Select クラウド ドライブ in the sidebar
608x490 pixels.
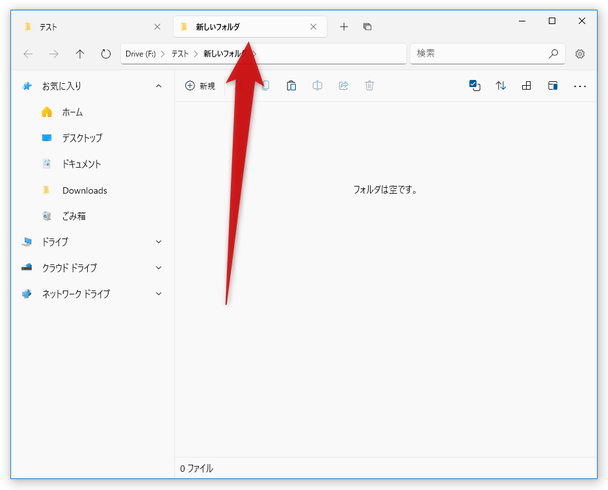(x=92, y=268)
